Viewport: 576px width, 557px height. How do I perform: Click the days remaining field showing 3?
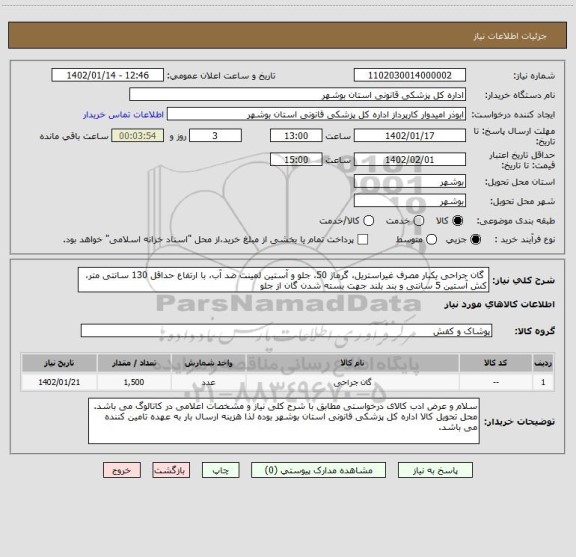[x=215, y=136]
